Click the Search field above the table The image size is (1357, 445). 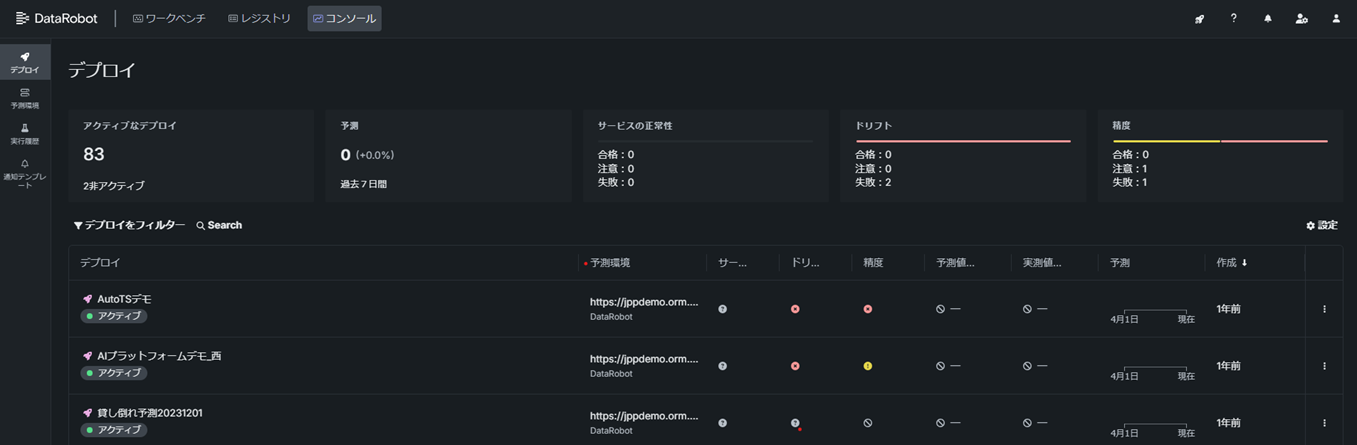point(219,226)
